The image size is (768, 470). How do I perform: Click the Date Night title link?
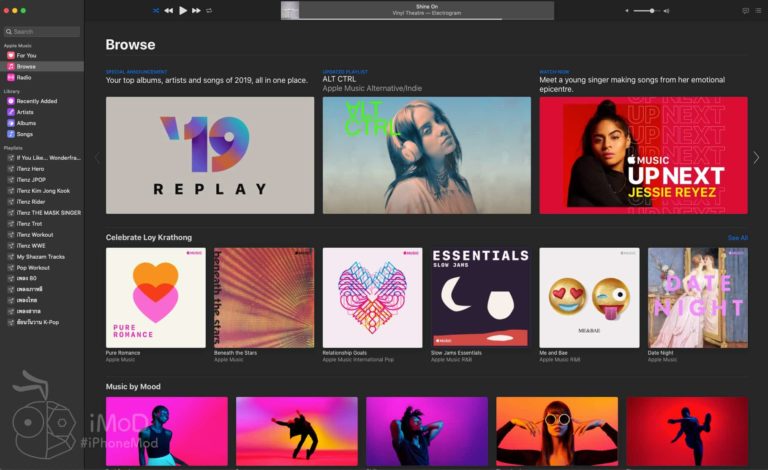[x=661, y=352]
